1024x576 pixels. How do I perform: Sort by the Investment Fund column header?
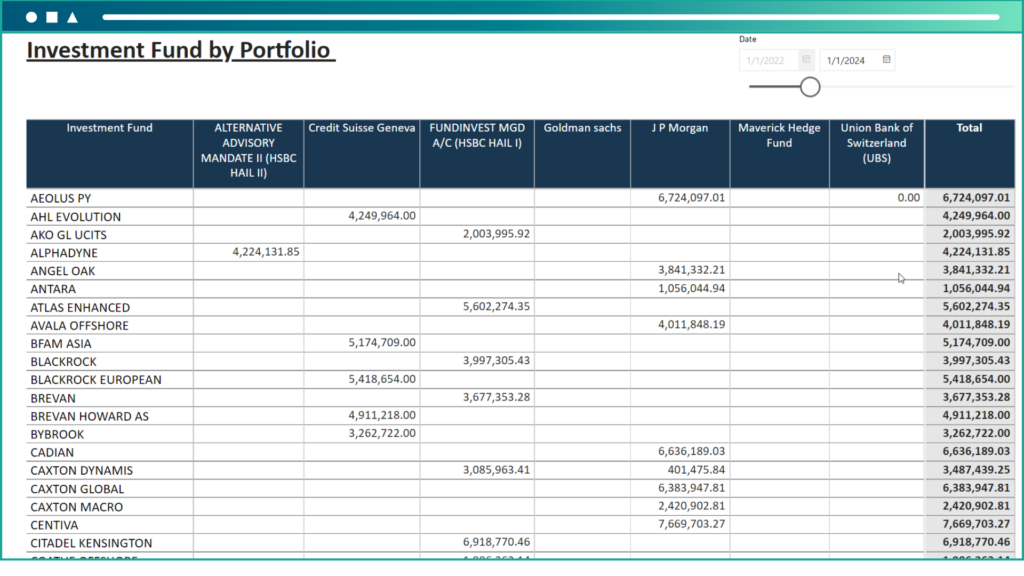pos(109,128)
